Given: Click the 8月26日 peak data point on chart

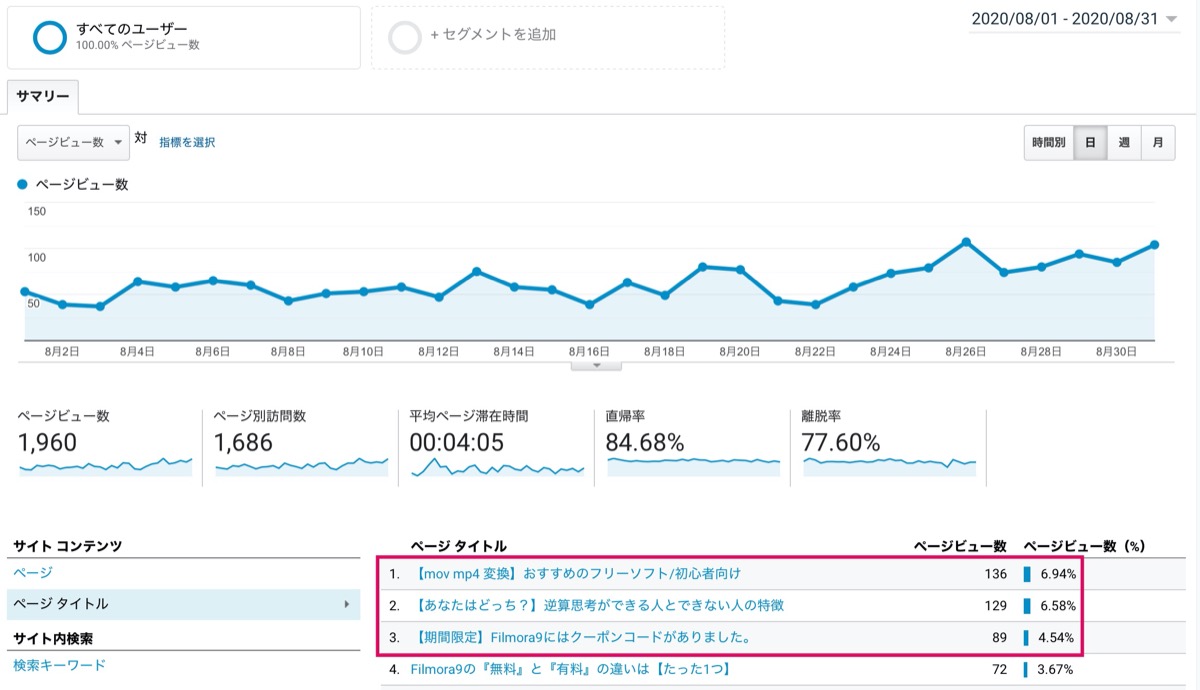Looking at the screenshot, I should point(966,242).
